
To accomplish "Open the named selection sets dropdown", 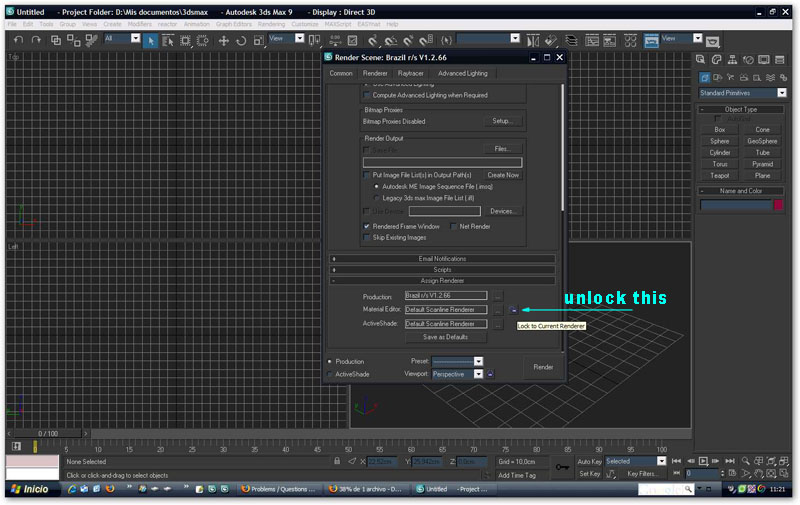I will pos(515,38).
